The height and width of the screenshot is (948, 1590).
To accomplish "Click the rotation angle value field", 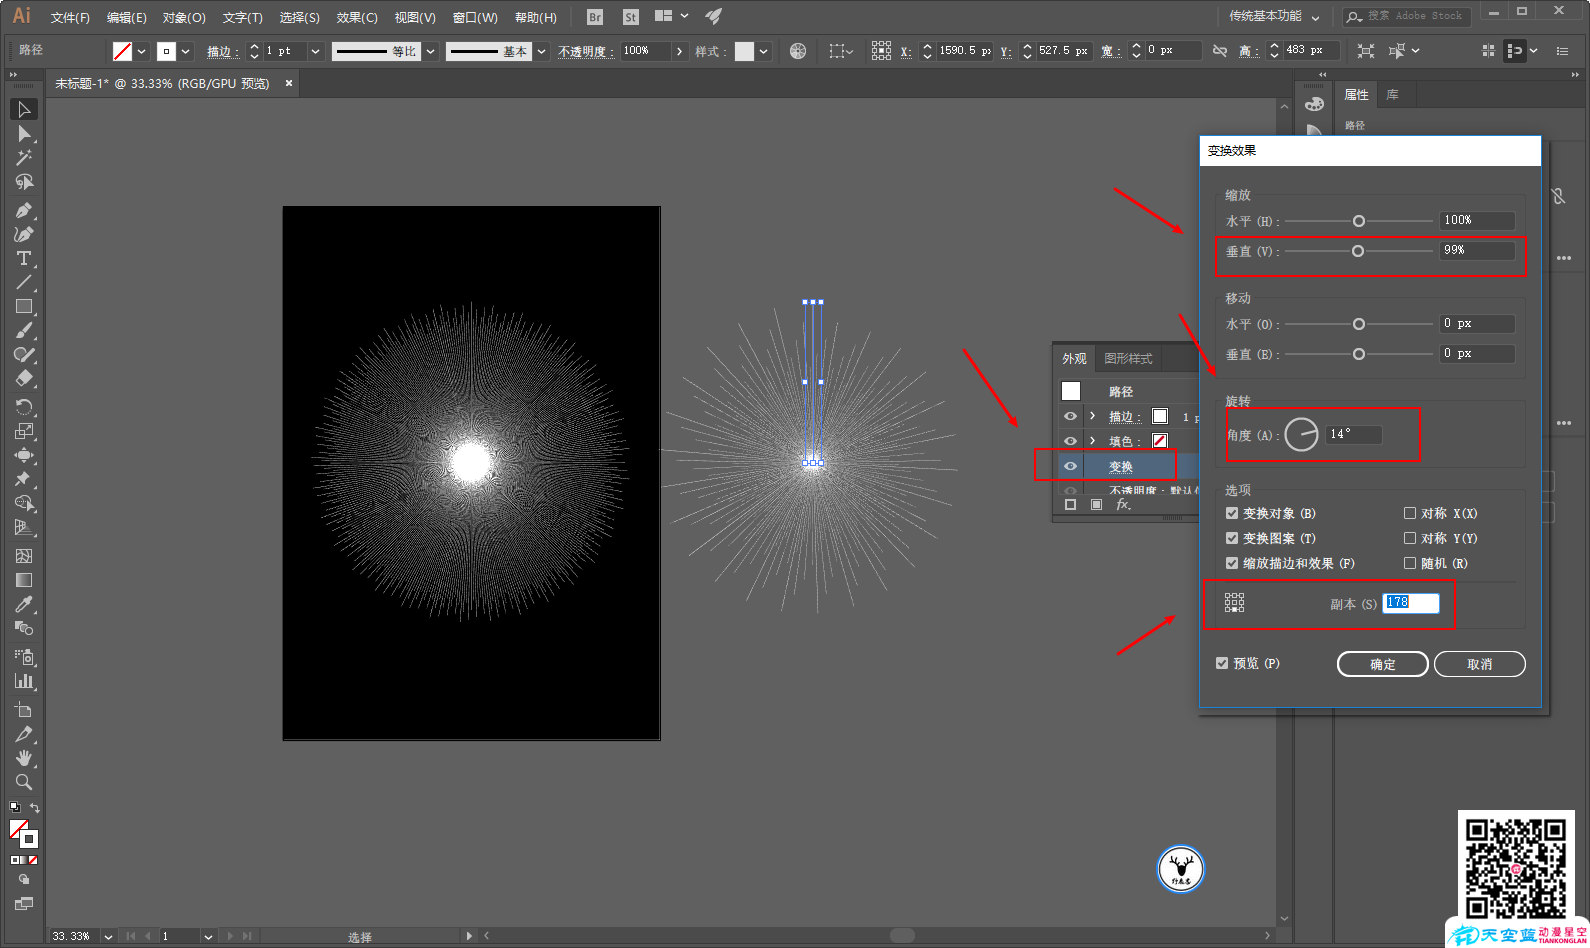I will click(x=1354, y=434).
